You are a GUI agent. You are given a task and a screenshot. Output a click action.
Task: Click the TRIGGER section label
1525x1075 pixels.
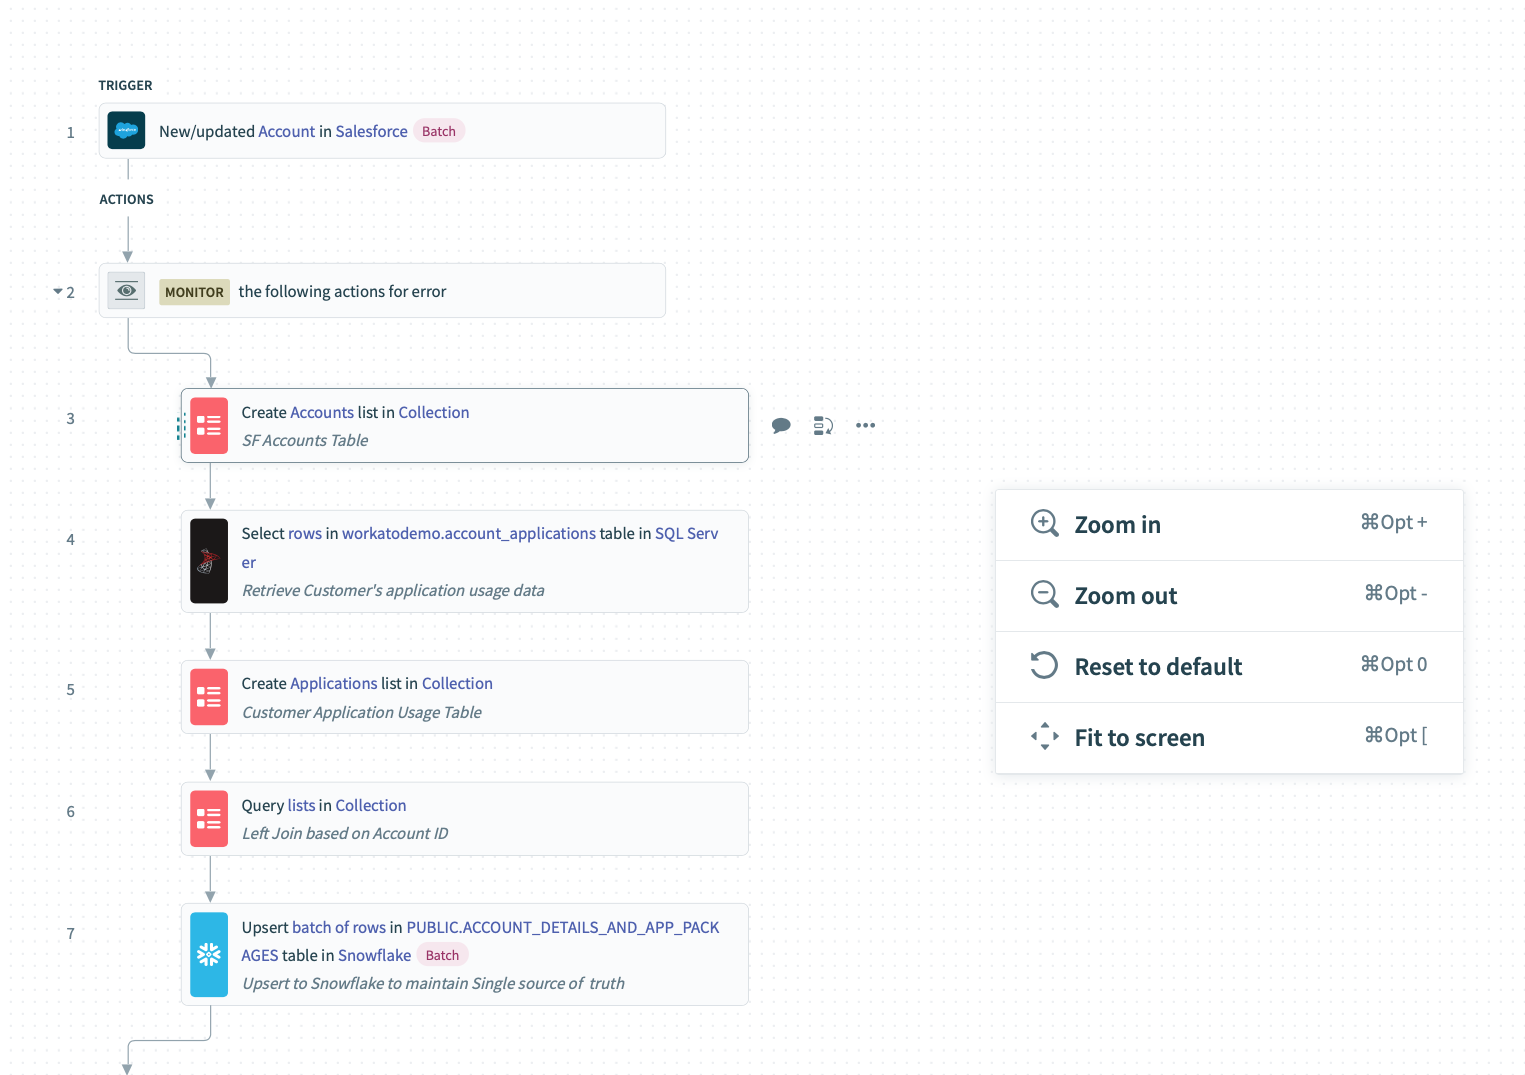tap(125, 85)
